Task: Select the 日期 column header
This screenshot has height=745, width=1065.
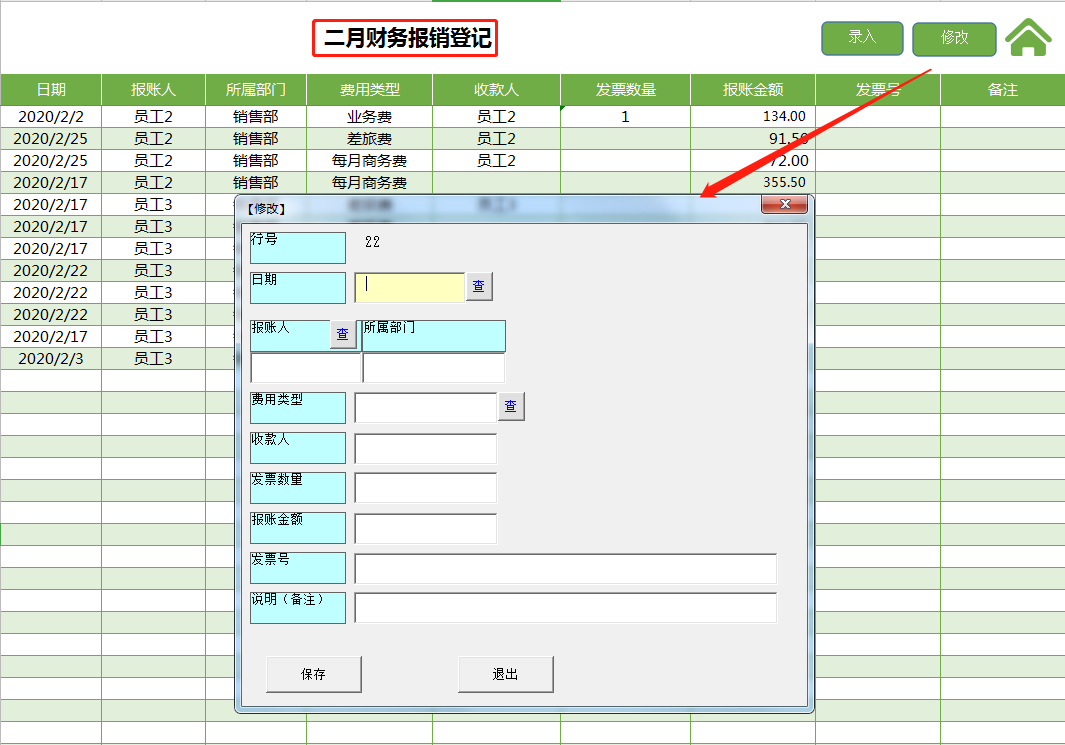Action: (50, 89)
